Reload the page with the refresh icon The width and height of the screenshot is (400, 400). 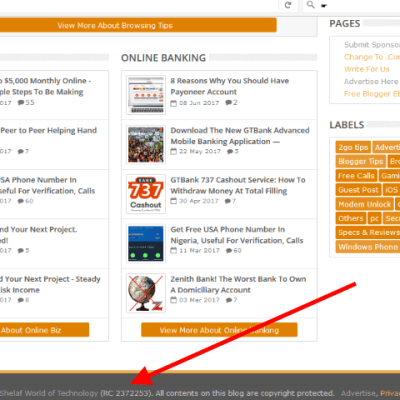288,5
